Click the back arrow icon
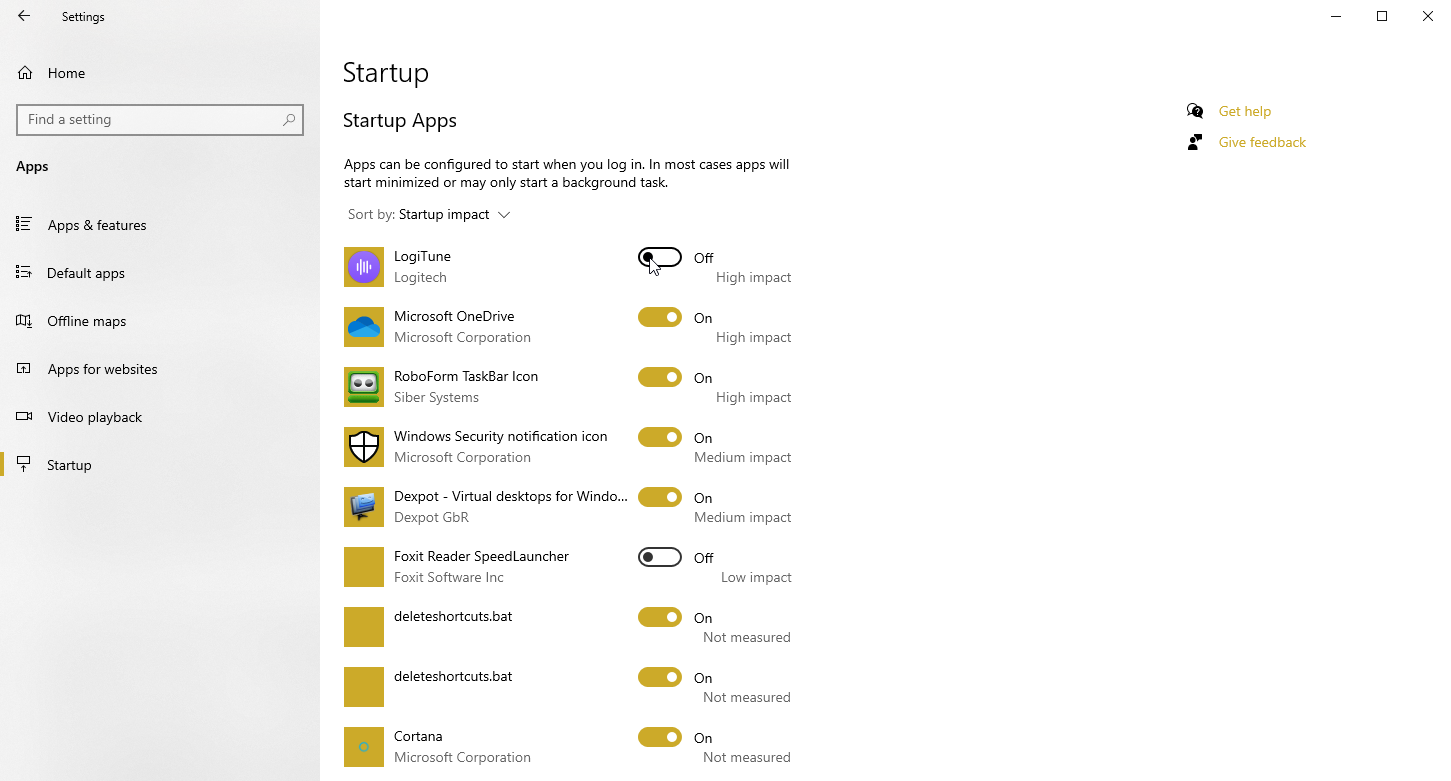 (24, 16)
